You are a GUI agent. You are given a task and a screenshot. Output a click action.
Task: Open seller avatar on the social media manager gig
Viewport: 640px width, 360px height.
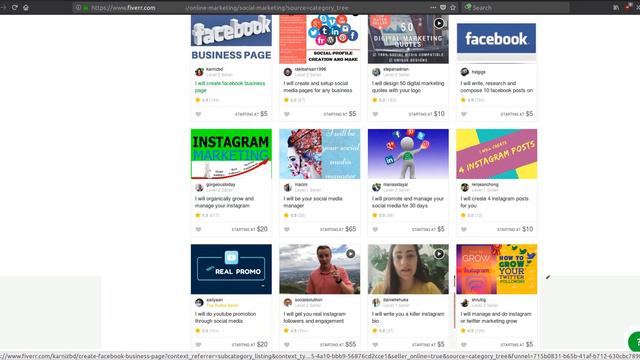tap(288, 187)
